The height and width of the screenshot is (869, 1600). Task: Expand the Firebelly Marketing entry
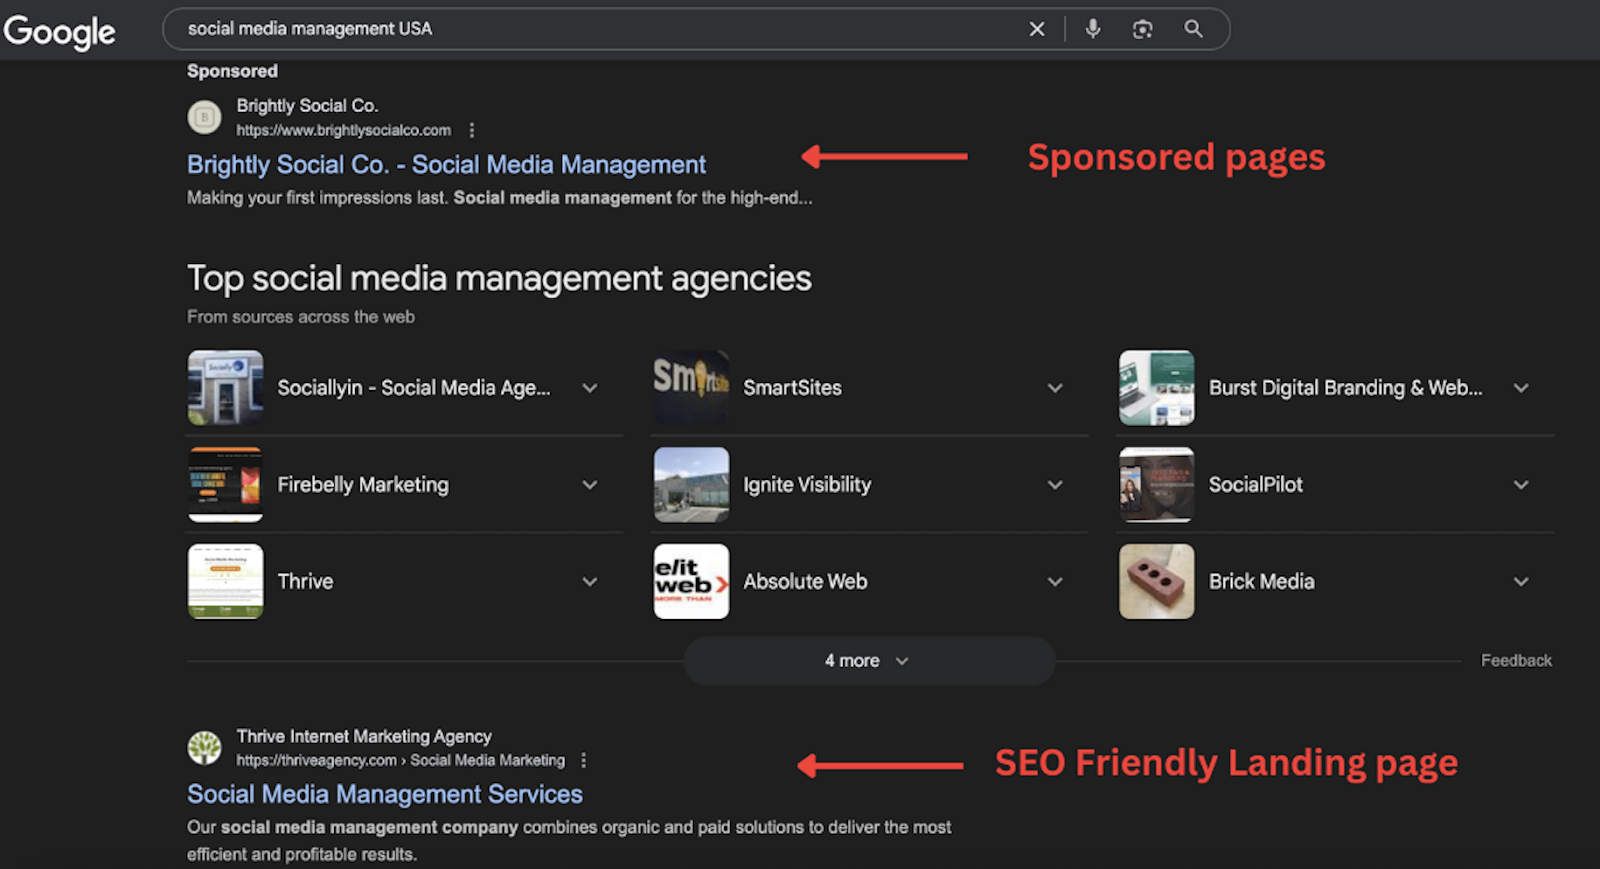tap(590, 485)
